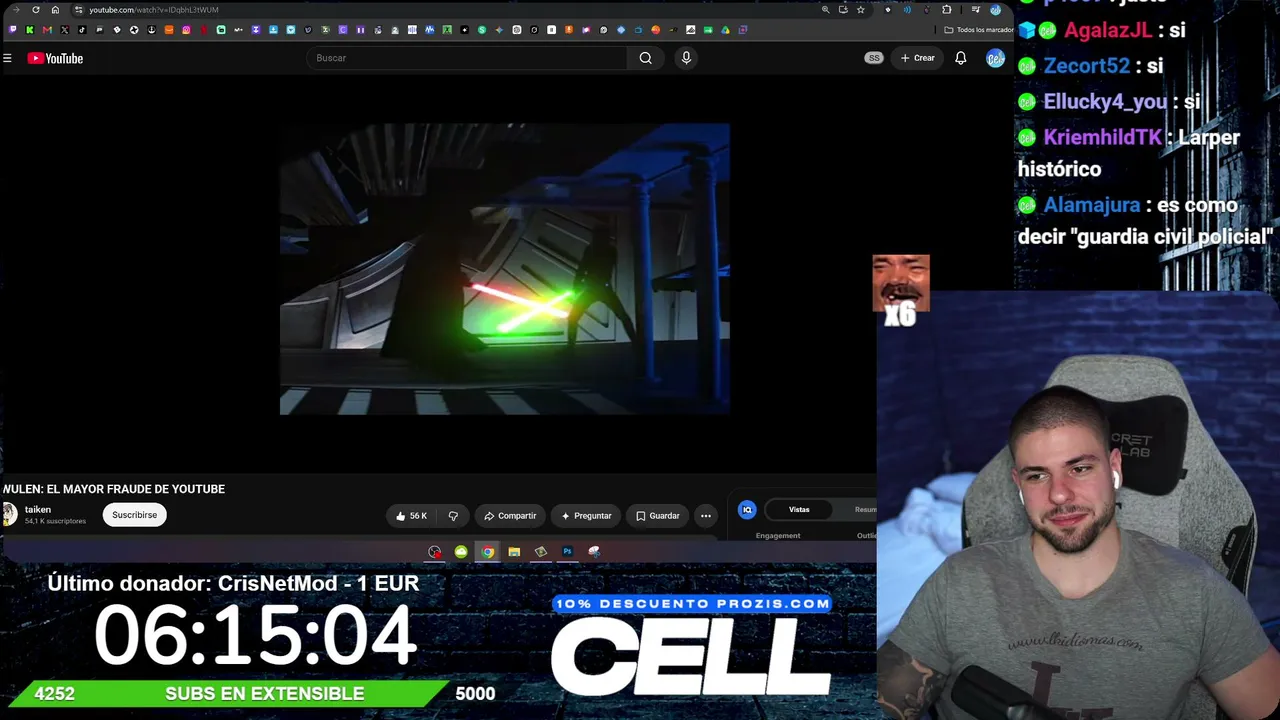Share the video via Compartir
The height and width of the screenshot is (720, 1280).
(510, 516)
